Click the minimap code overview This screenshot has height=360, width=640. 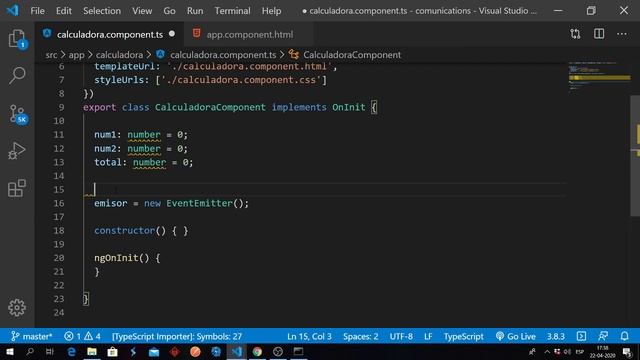(x=599, y=78)
